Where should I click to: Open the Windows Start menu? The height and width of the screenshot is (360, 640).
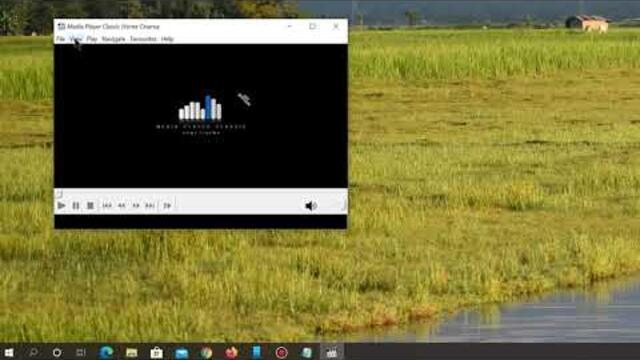(9, 352)
